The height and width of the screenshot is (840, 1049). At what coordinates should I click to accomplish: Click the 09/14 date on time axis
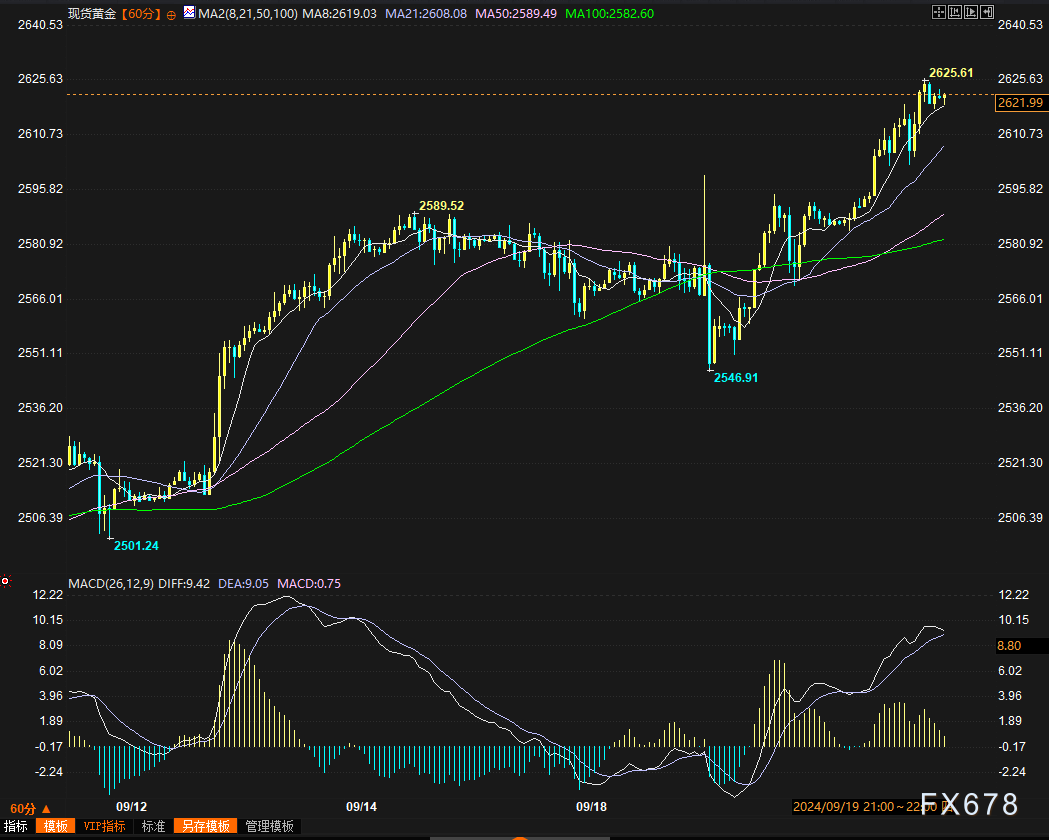tap(361, 806)
